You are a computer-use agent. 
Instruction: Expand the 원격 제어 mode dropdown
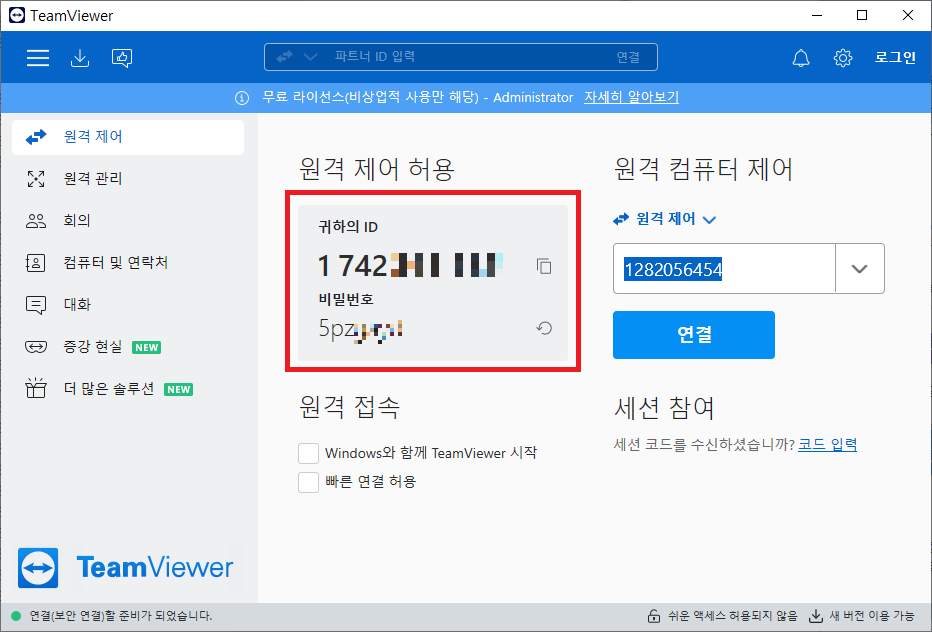point(666,219)
